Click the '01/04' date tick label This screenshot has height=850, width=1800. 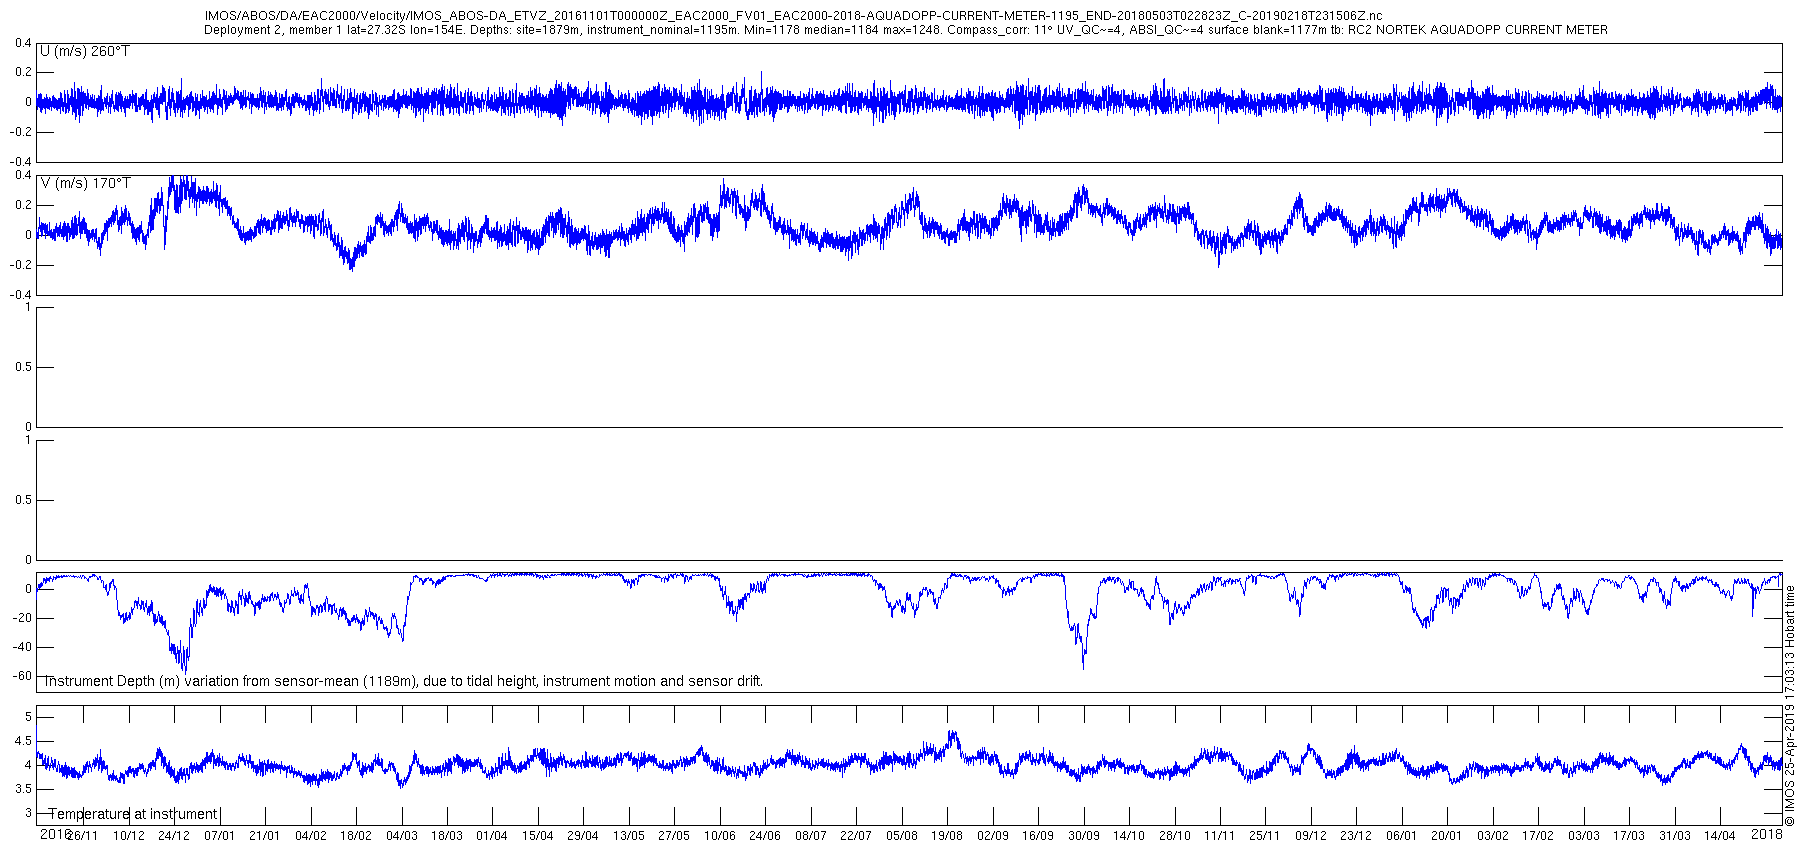[492, 836]
